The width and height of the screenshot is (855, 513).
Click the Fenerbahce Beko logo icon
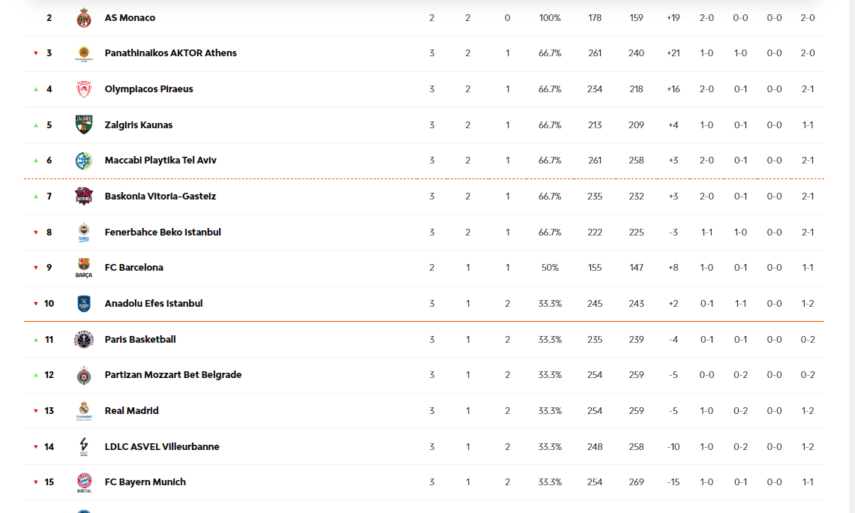pyautogui.click(x=84, y=233)
